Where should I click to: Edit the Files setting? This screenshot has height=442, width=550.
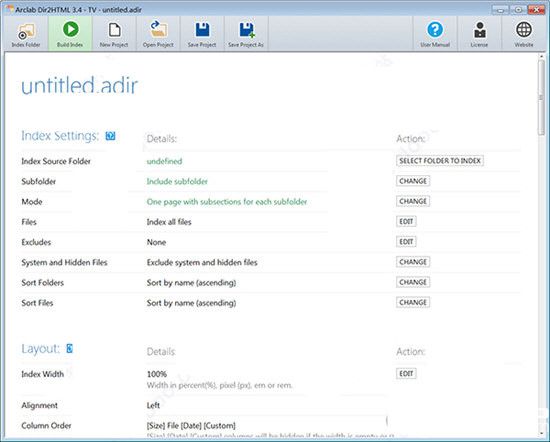[x=406, y=222]
